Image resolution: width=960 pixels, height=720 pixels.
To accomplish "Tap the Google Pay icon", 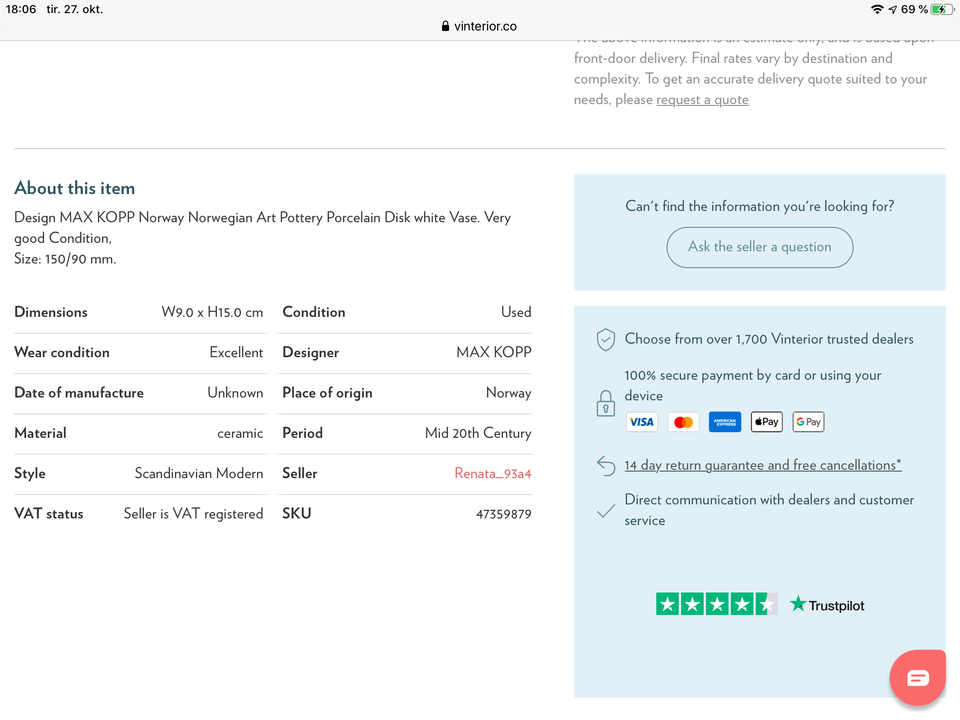I will 808,422.
